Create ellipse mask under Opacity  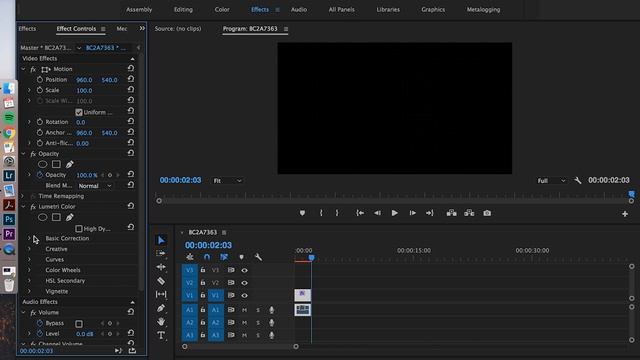[42, 164]
